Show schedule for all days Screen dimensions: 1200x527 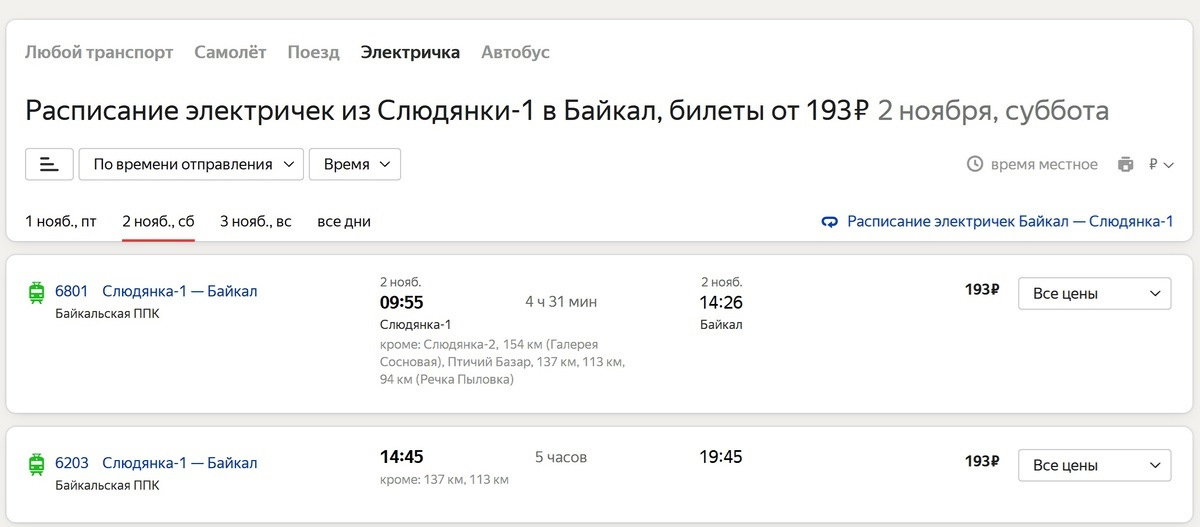click(344, 221)
